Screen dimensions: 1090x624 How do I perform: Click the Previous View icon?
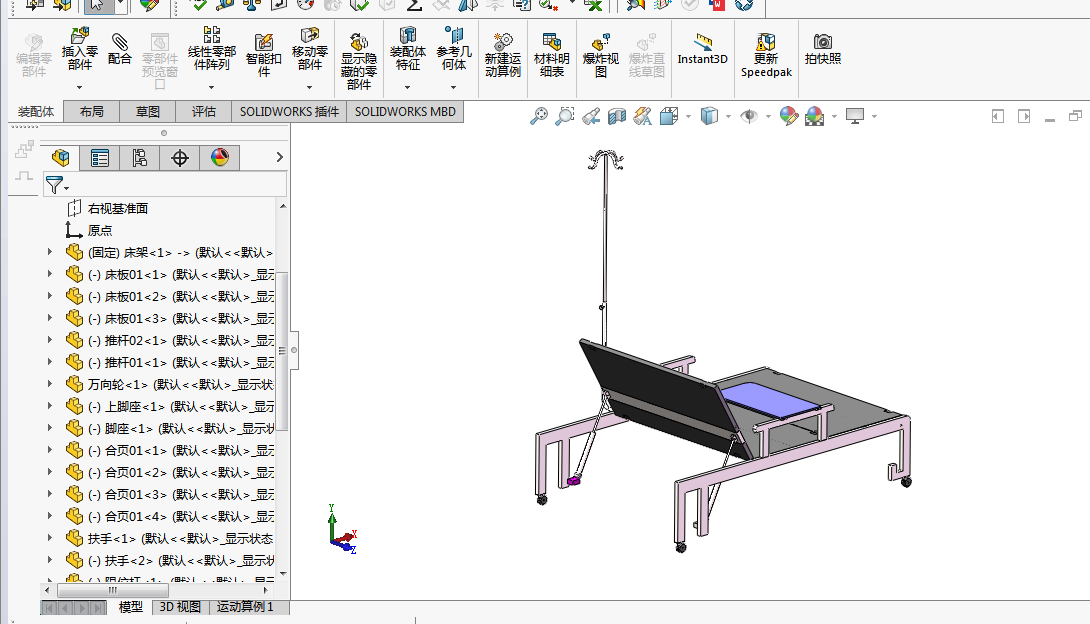click(x=591, y=116)
